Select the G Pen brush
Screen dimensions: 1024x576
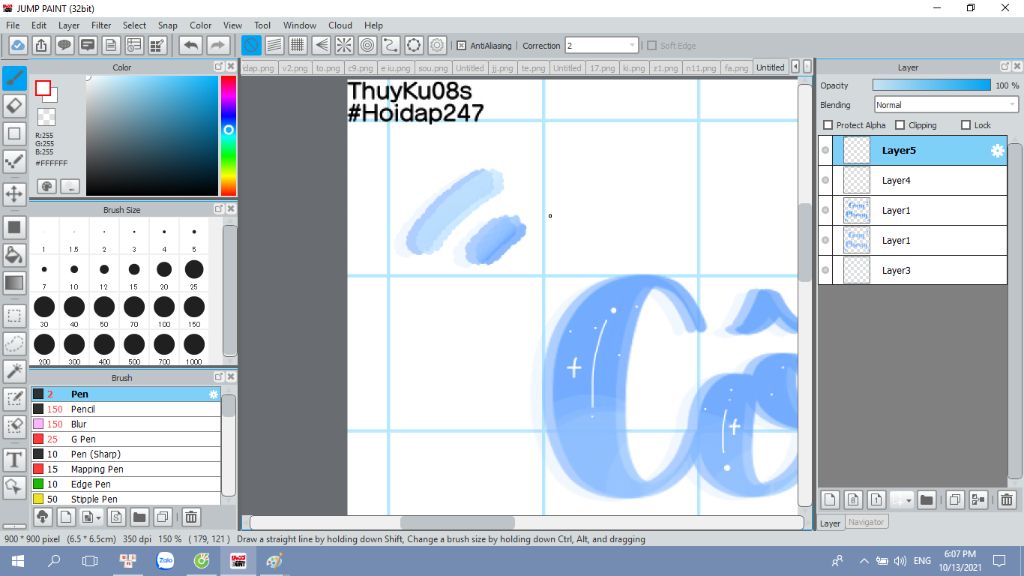(x=126, y=439)
